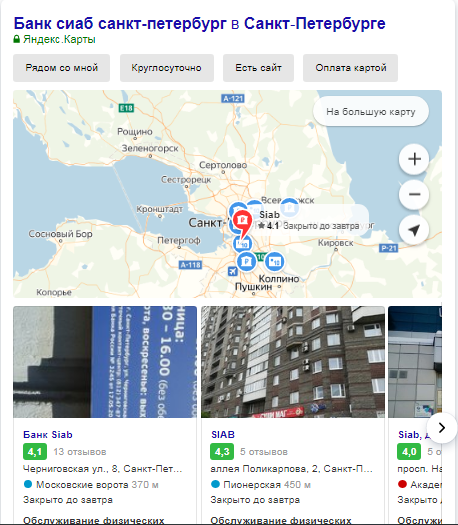Click blue bank pin above Пушкин
The height and width of the screenshot is (525, 458).
pyautogui.click(x=246, y=261)
